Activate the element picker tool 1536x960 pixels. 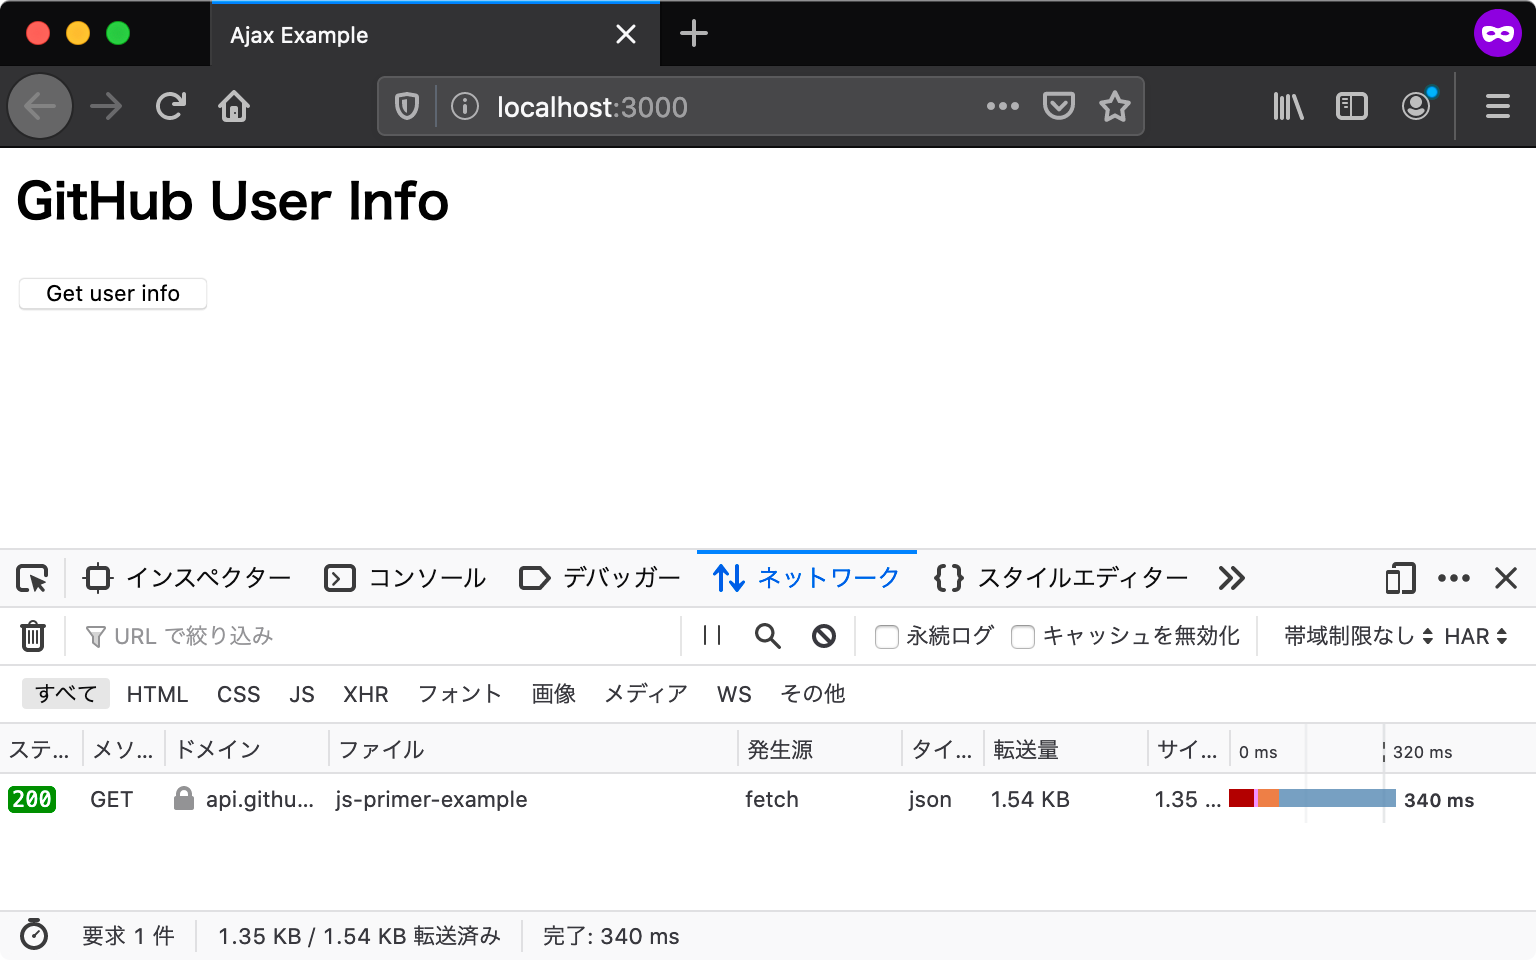33,578
